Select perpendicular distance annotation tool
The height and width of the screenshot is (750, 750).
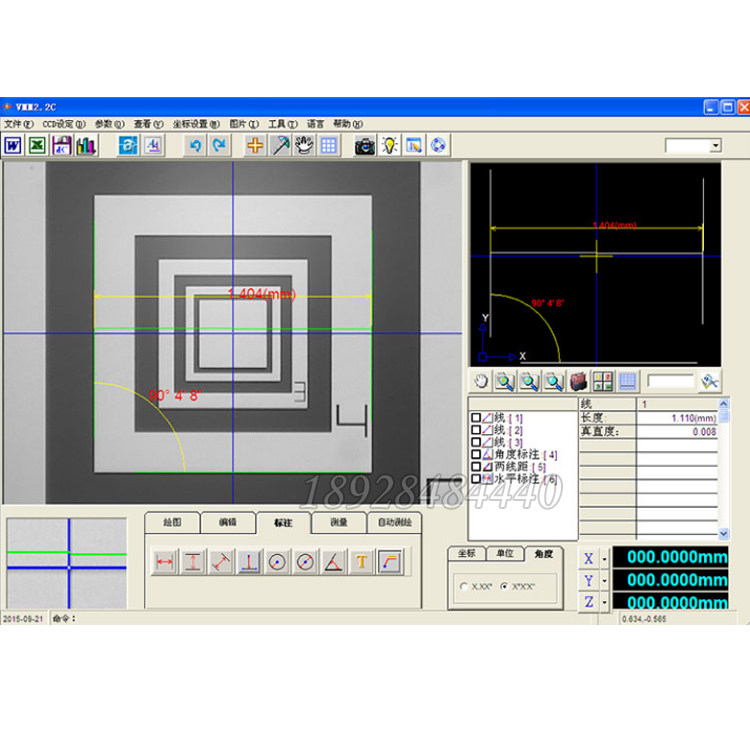(x=249, y=562)
